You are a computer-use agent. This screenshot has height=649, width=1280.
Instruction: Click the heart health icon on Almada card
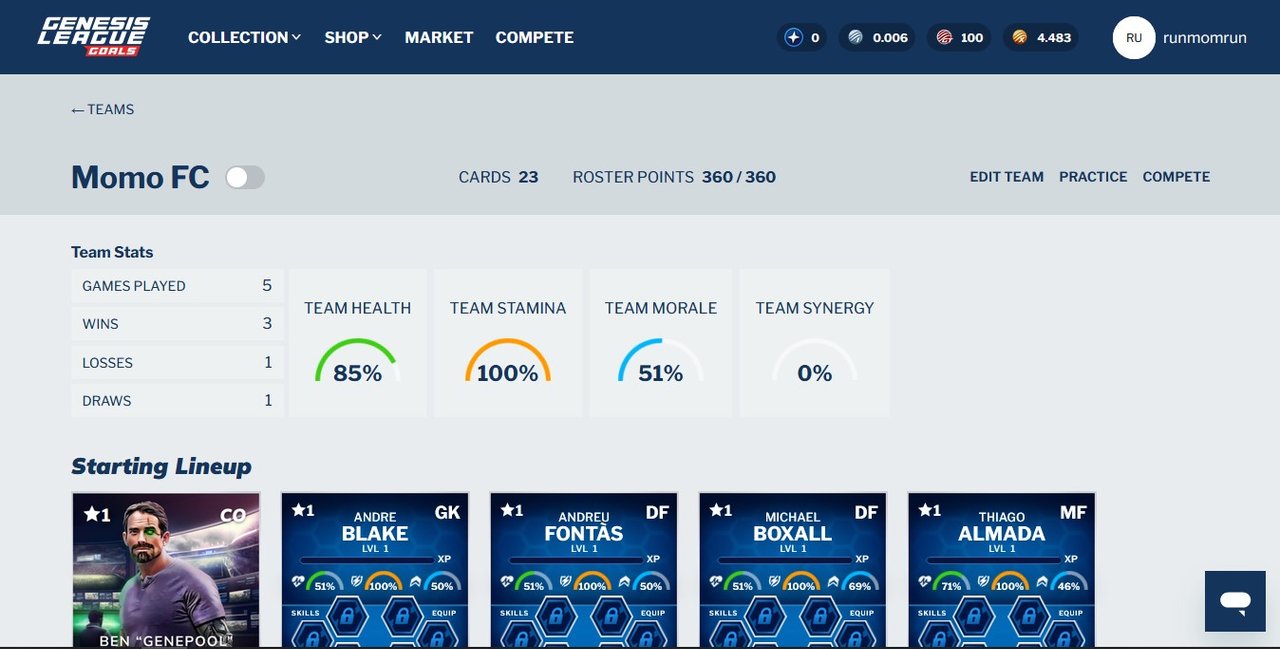click(x=925, y=582)
